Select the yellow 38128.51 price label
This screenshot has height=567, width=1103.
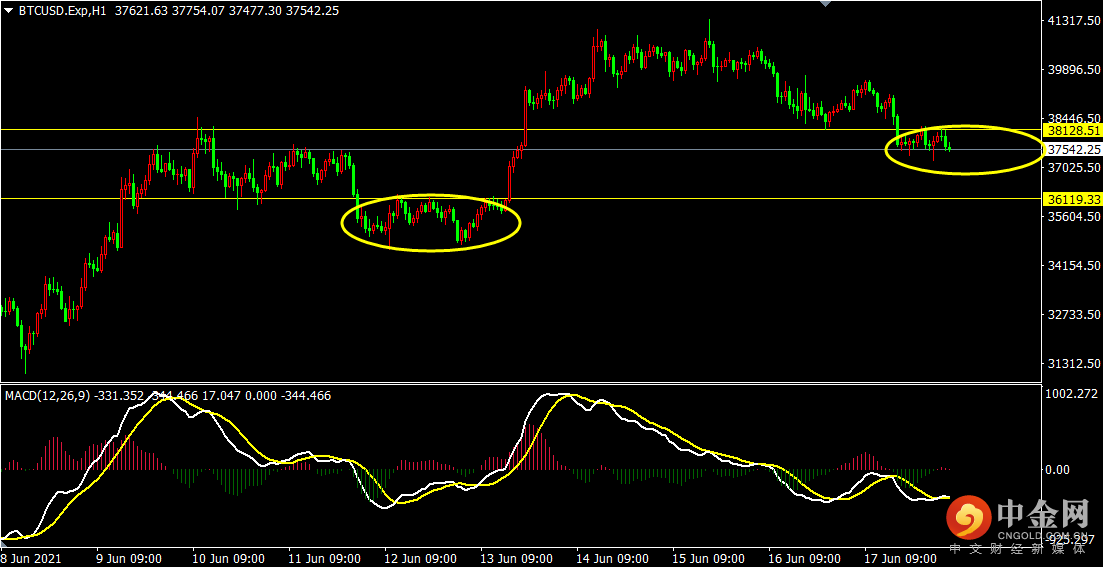pyautogui.click(x=1073, y=131)
